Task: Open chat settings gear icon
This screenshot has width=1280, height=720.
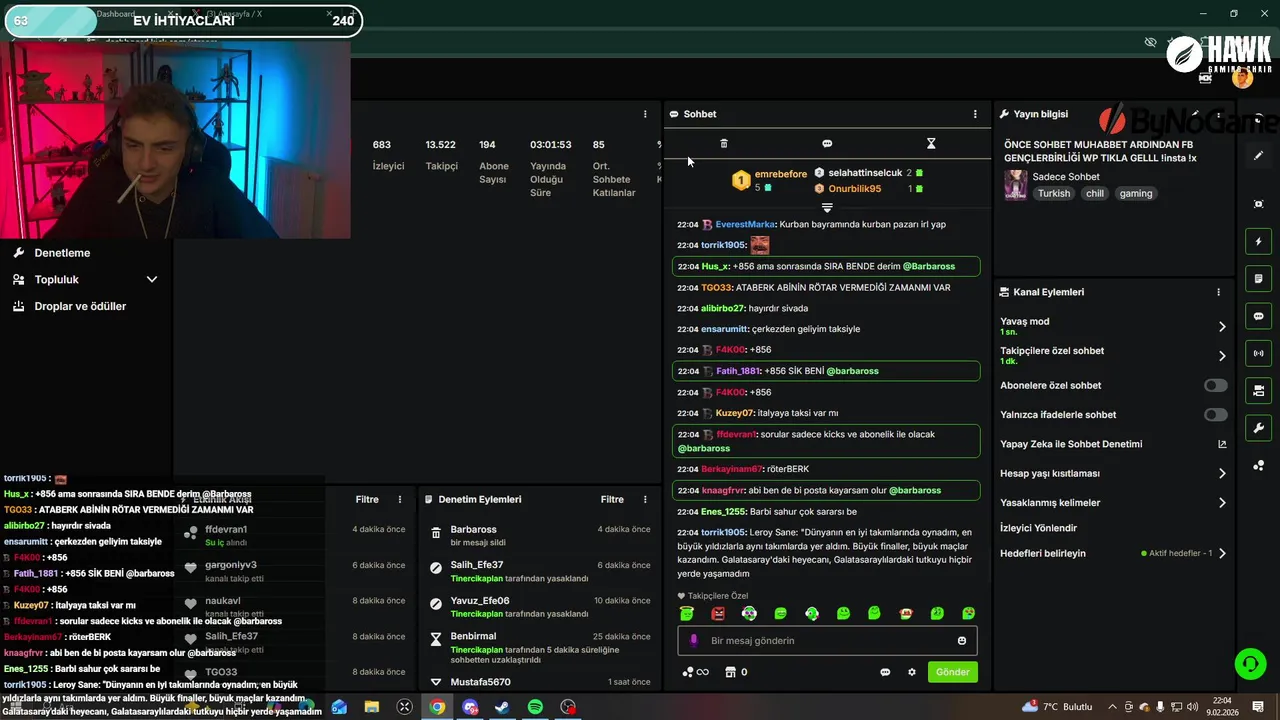Action: [x=912, y=672]
